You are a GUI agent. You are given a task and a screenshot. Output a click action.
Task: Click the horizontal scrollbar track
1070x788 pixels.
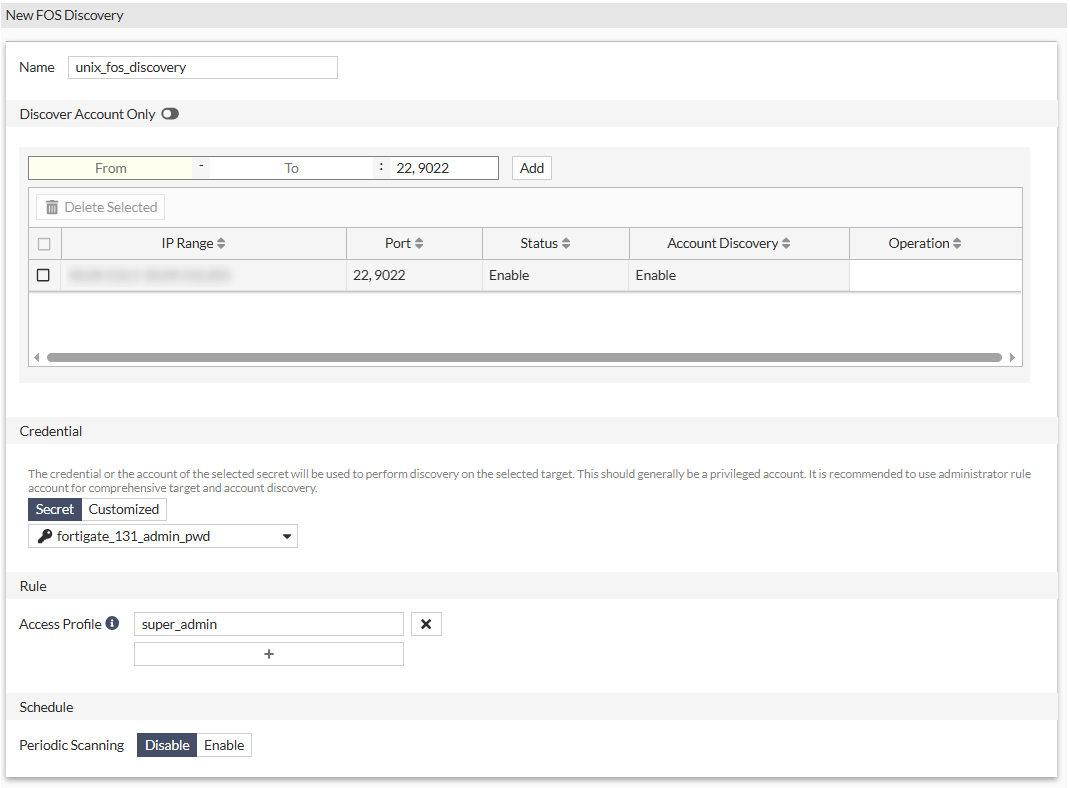pyautogui.click(x=524, y=357)
